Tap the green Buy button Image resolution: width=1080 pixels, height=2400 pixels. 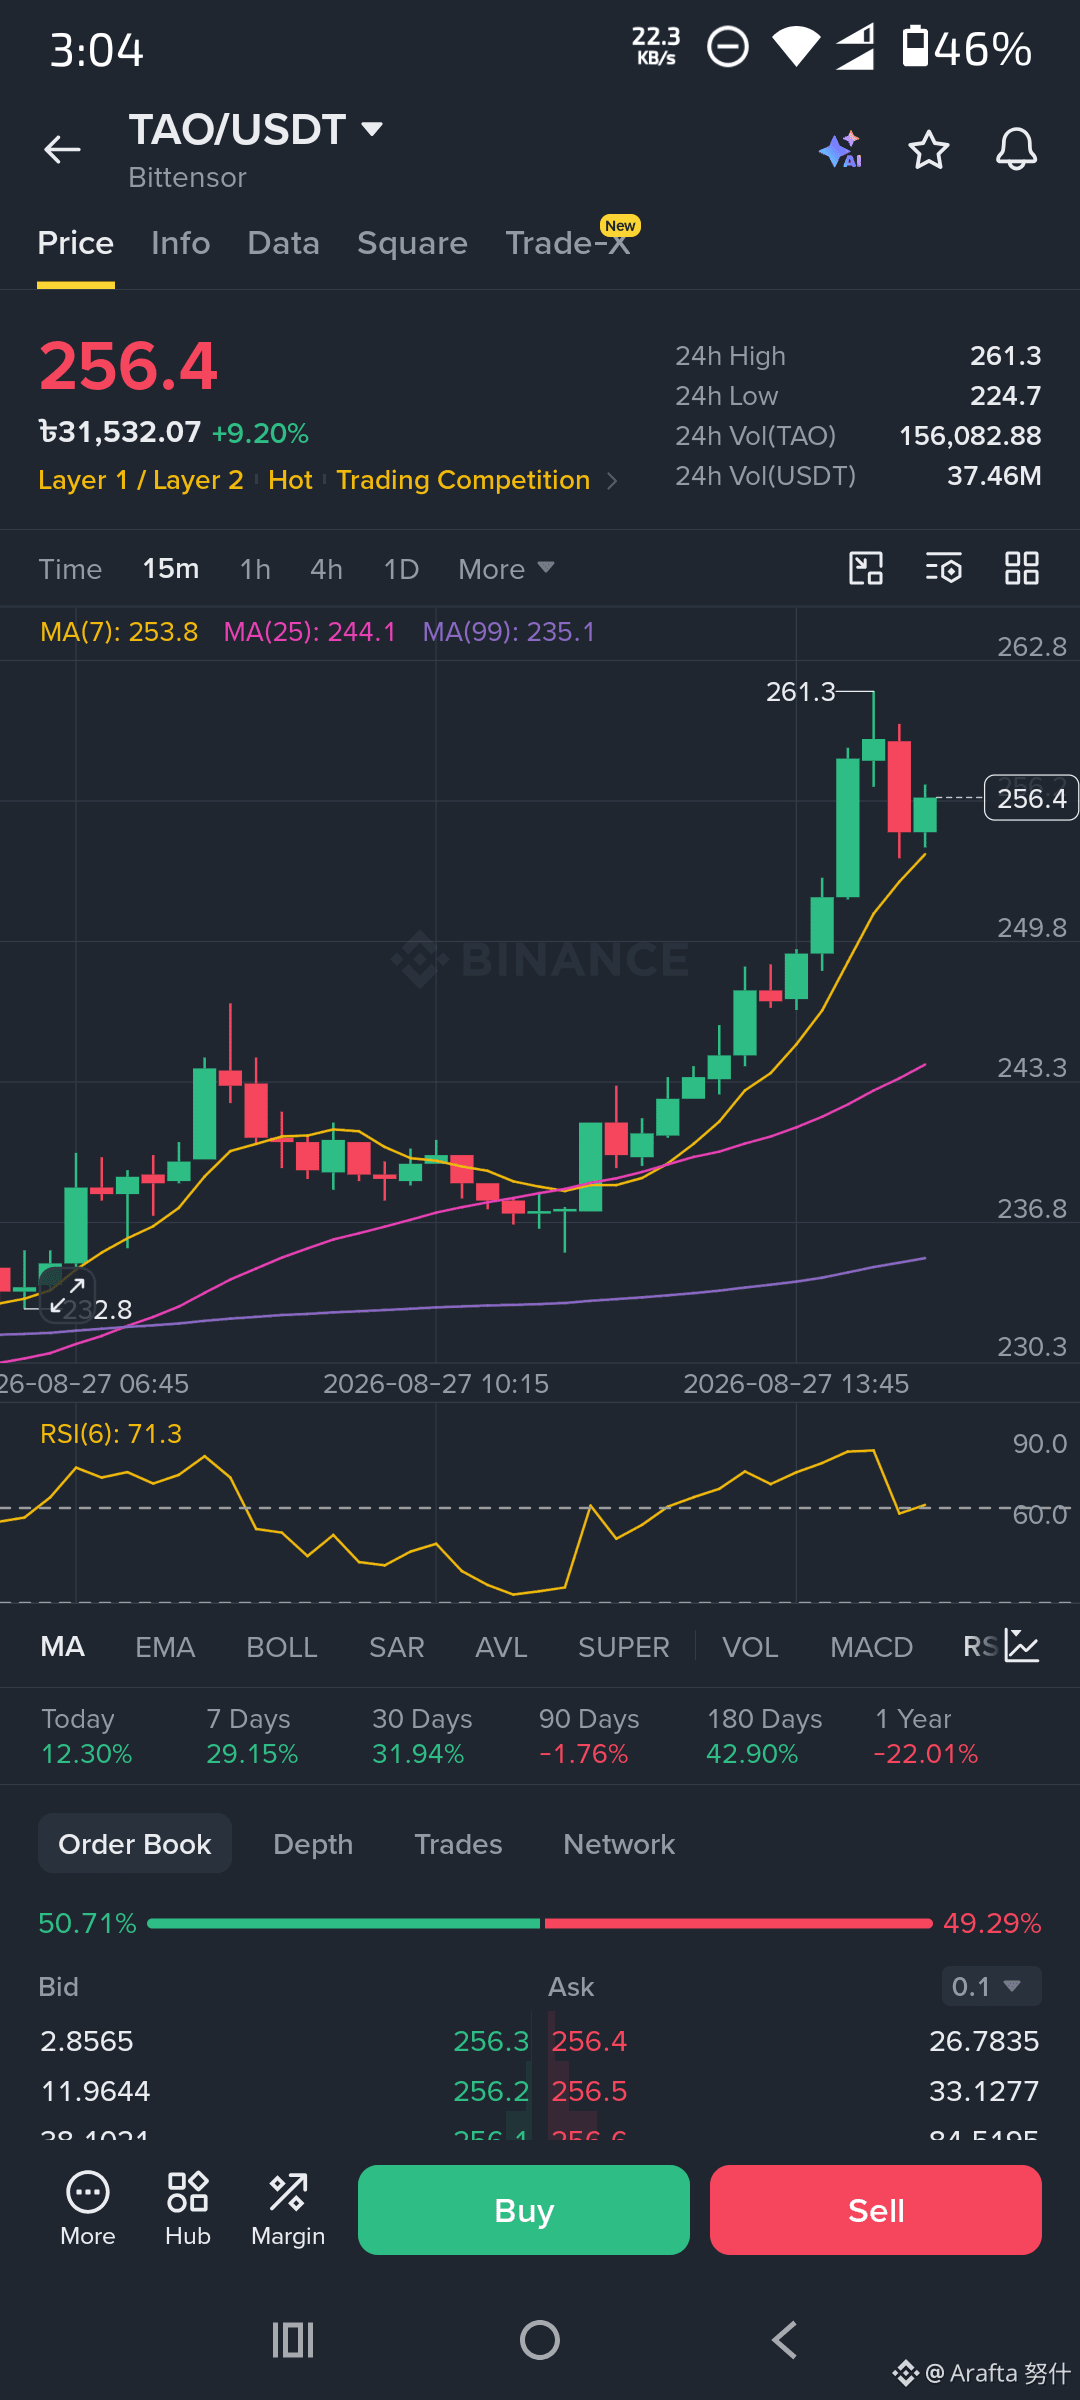pos(524,2210)
